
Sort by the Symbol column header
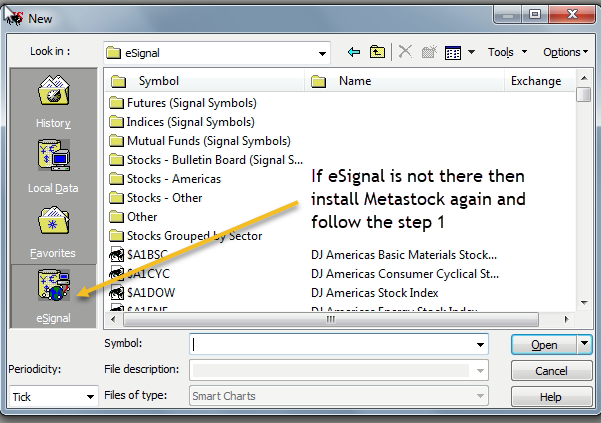point(205,81)
